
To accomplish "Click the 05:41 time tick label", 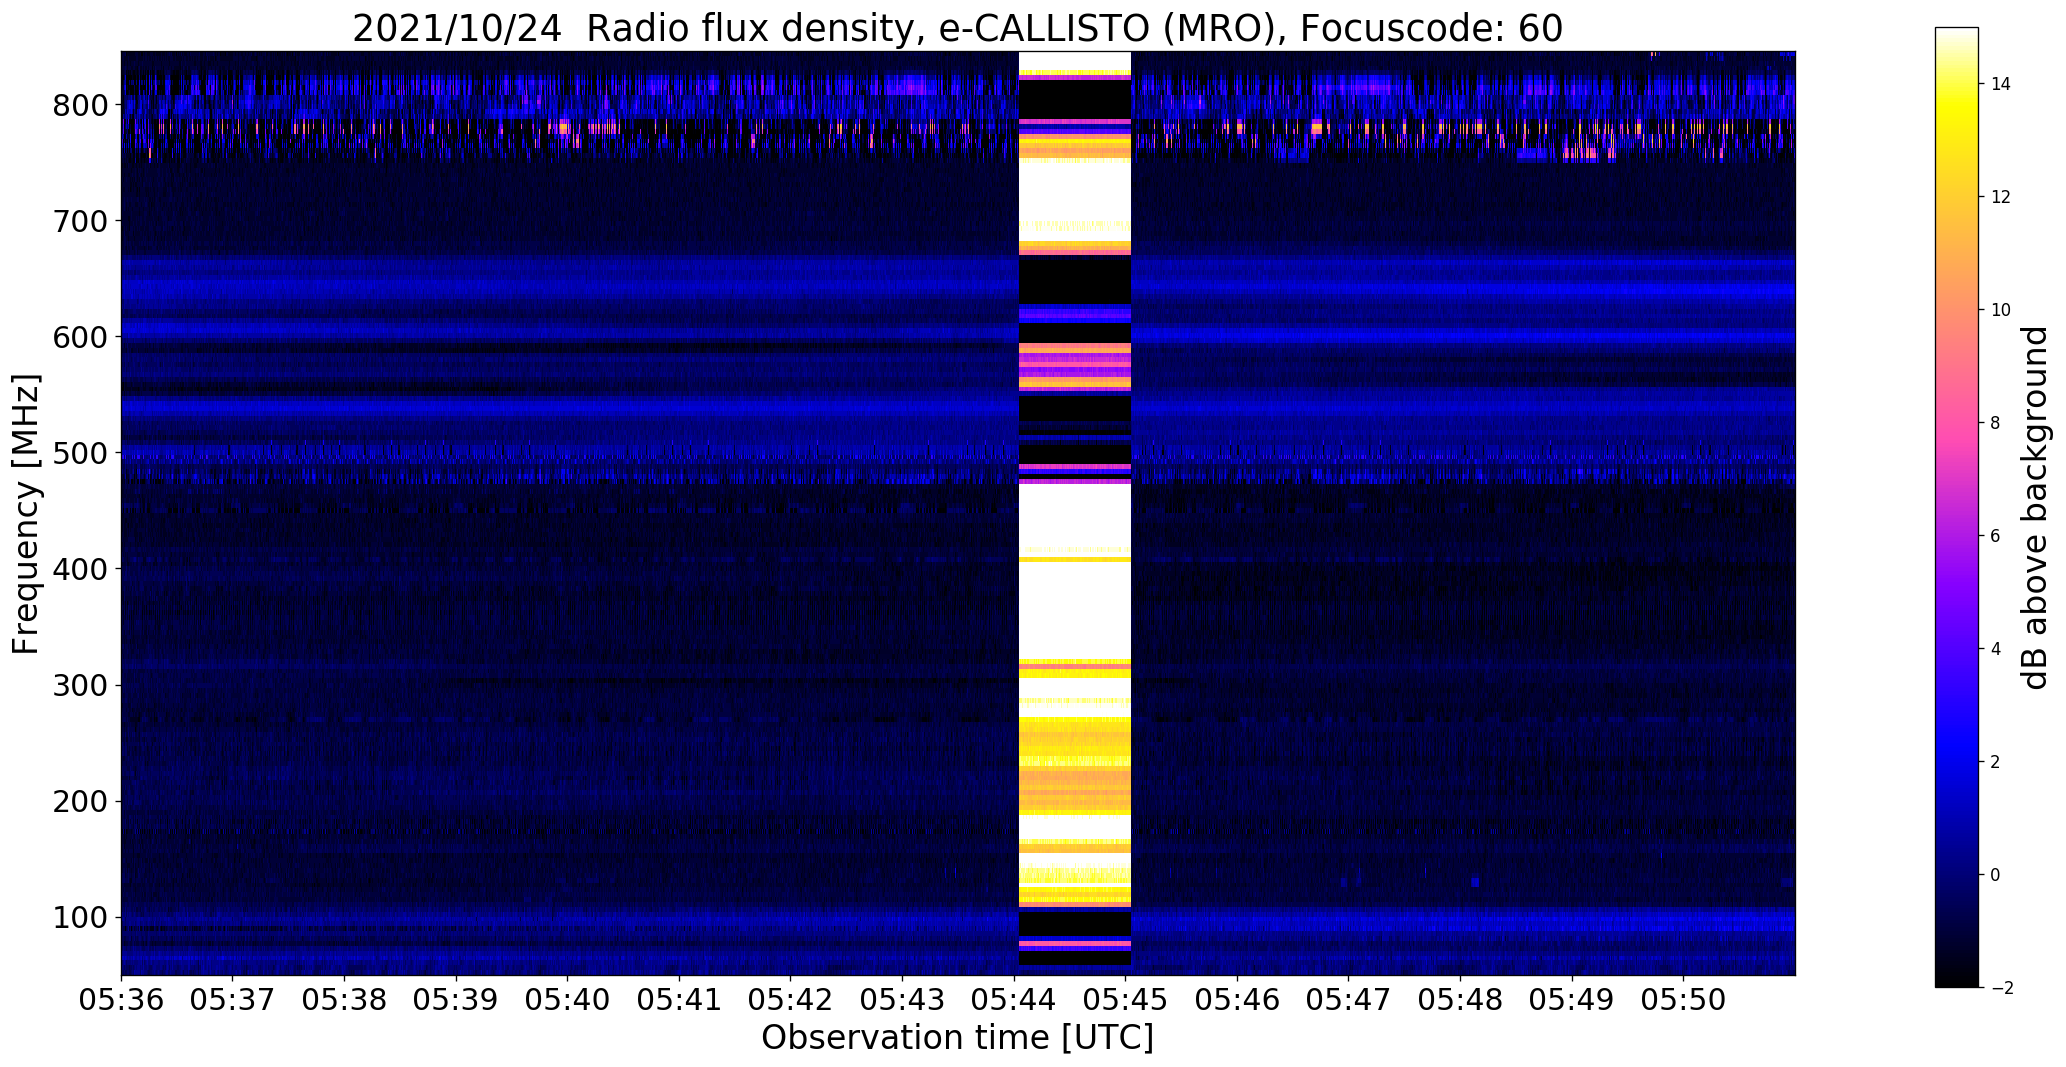I will pos(679,1001).
